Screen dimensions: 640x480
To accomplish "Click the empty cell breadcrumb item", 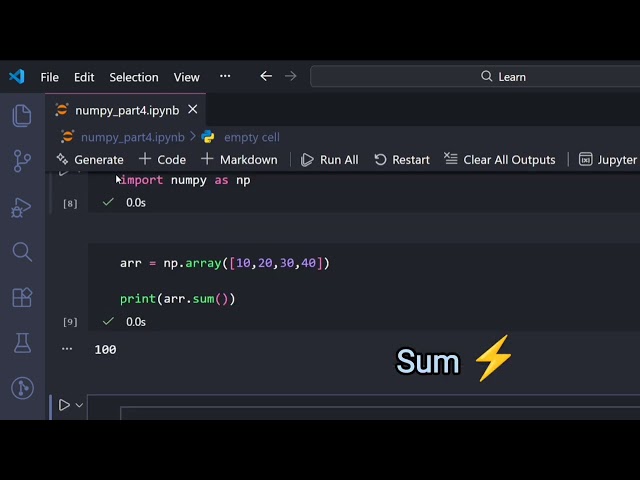I will pos(251,137).
